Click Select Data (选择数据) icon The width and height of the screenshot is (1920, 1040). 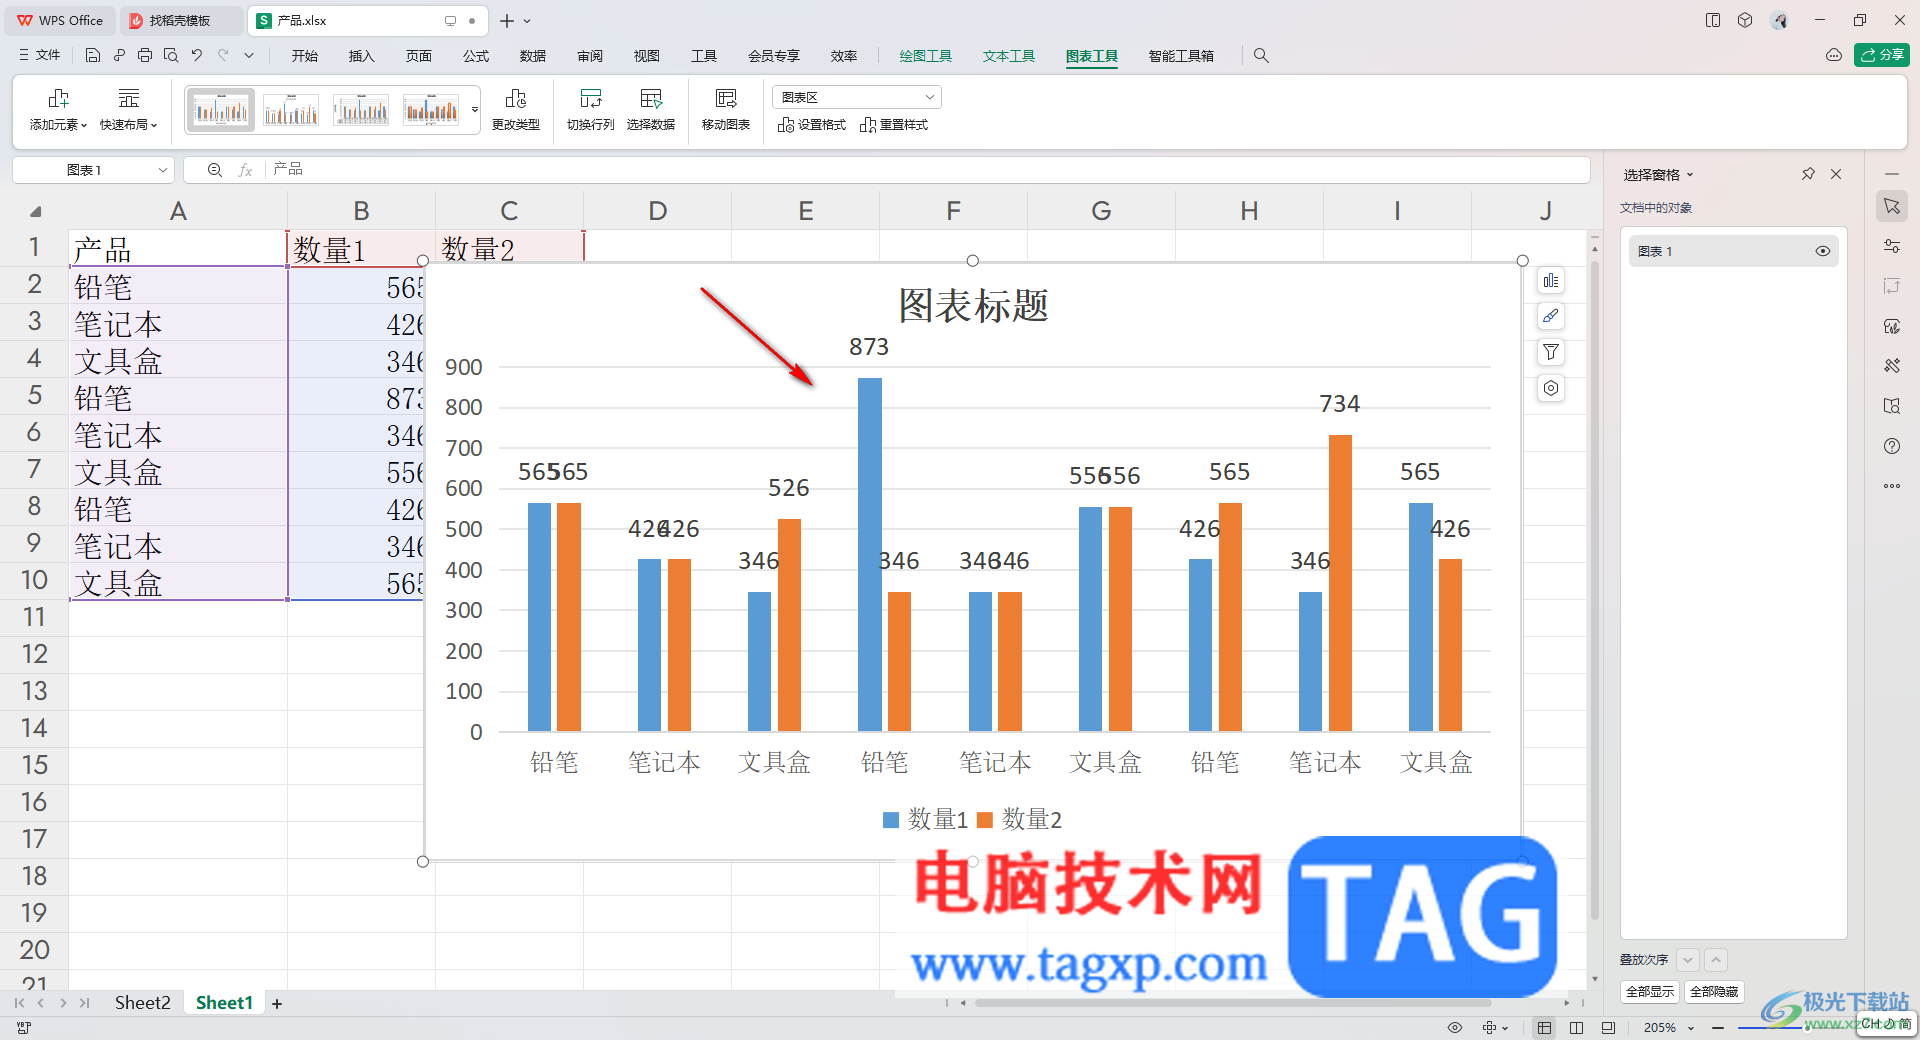tap(651, 98)
